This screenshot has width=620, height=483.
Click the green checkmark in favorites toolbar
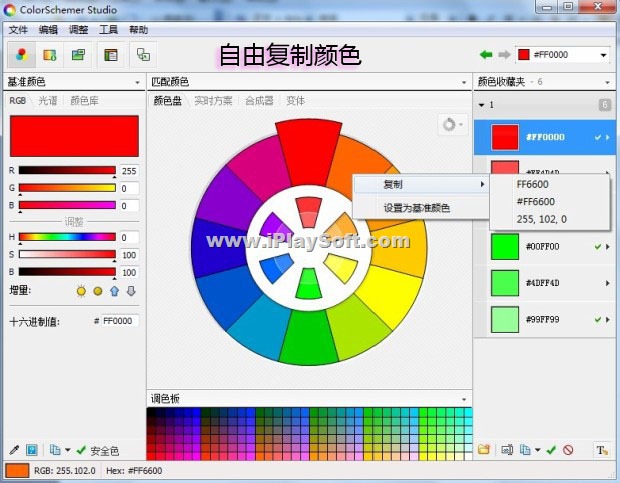pos(551,449)
